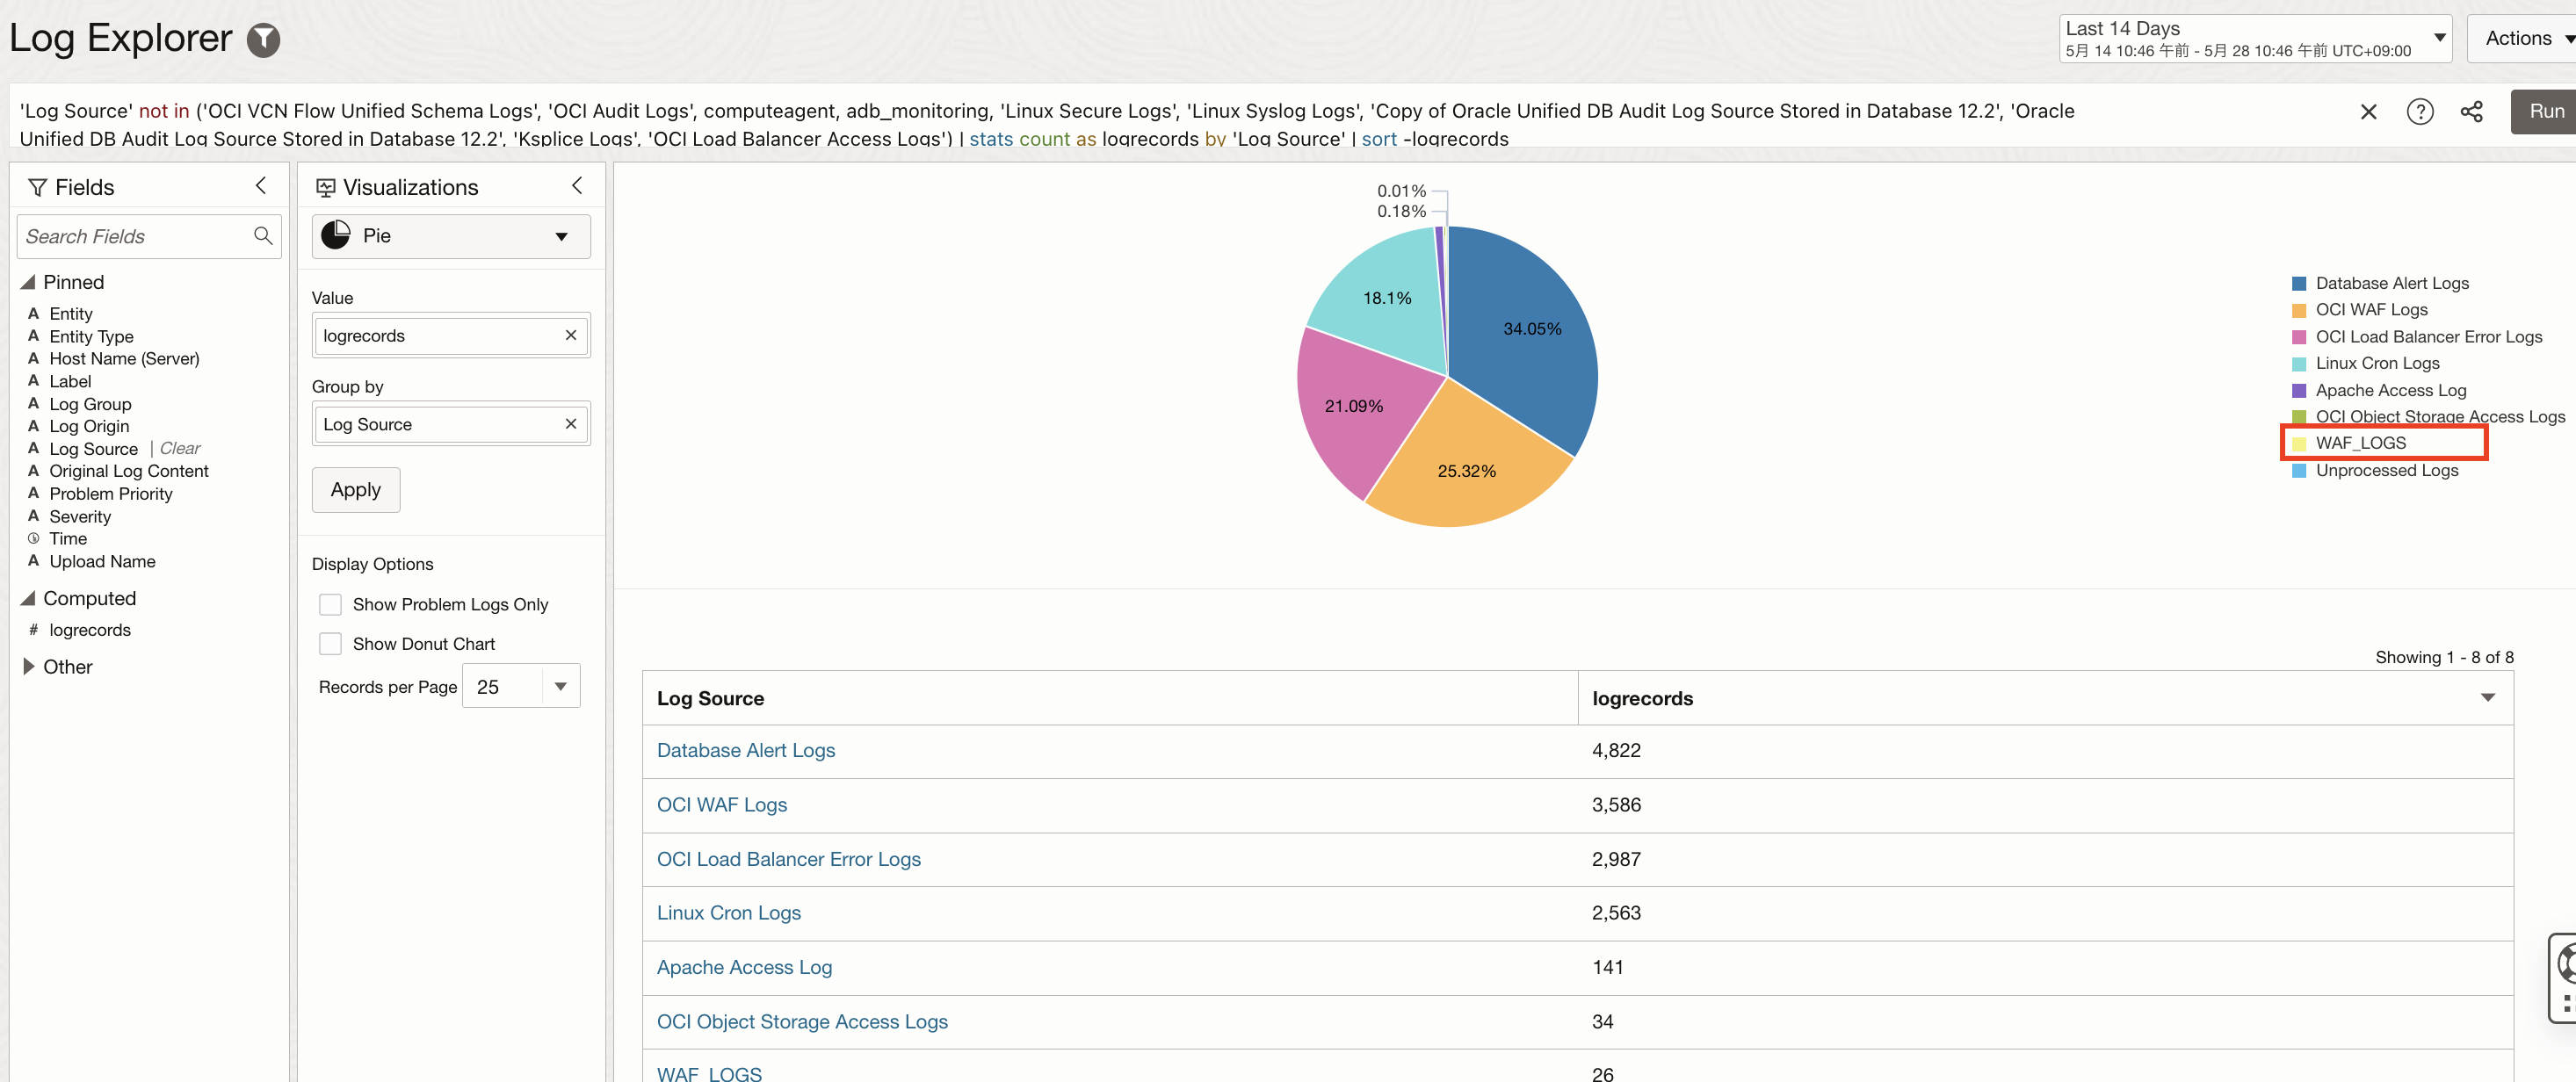Click the filter icon beside Log Explorer title
This screenshot has height=1082, width=2576.
pos(263,40)
